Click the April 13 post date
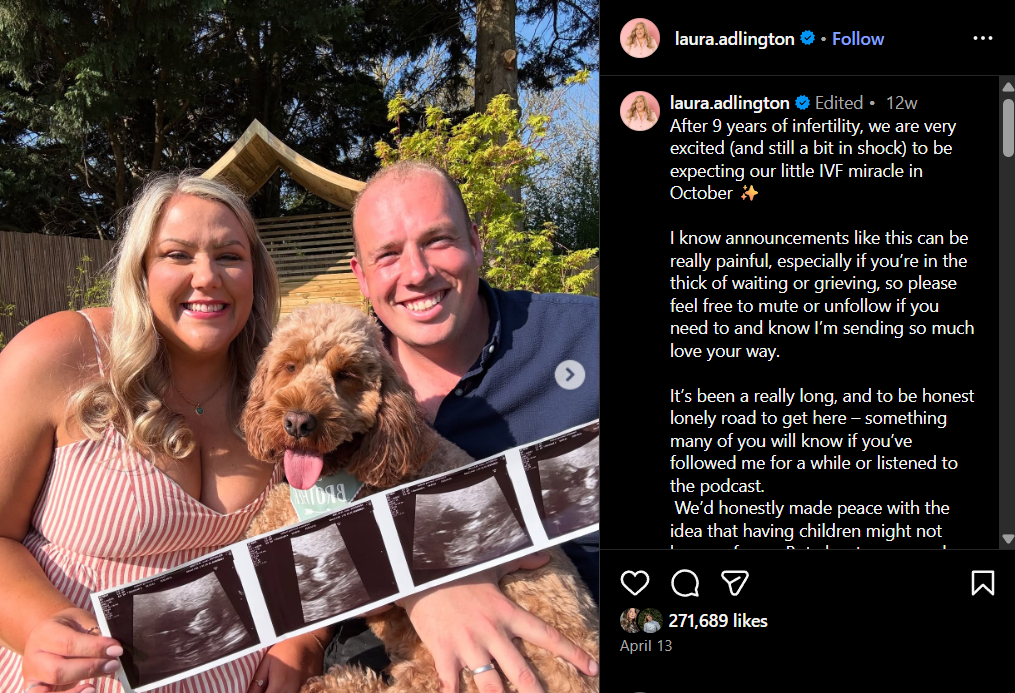This screenshot has width=1015, height=693. point(646,646)
